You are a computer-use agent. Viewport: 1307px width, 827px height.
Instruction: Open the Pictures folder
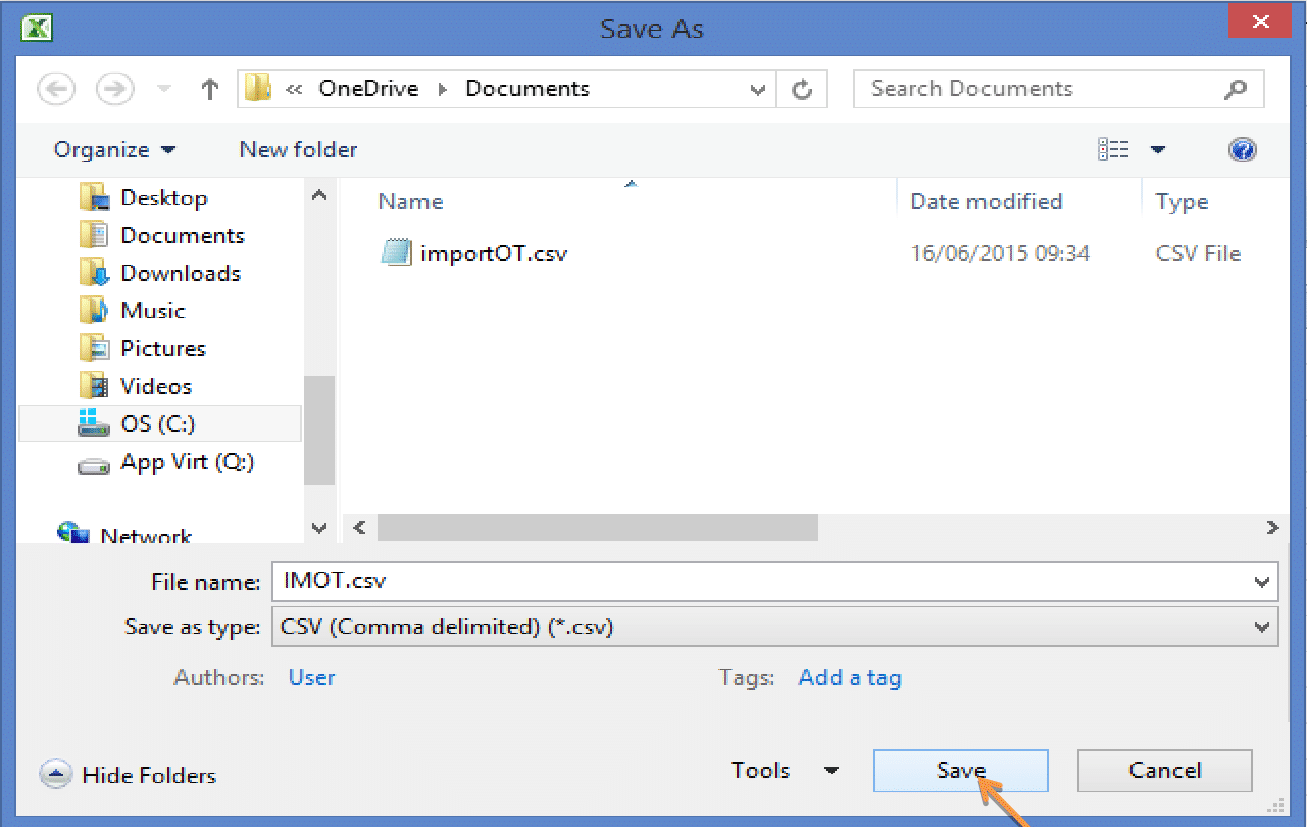[x=160, y=347]
